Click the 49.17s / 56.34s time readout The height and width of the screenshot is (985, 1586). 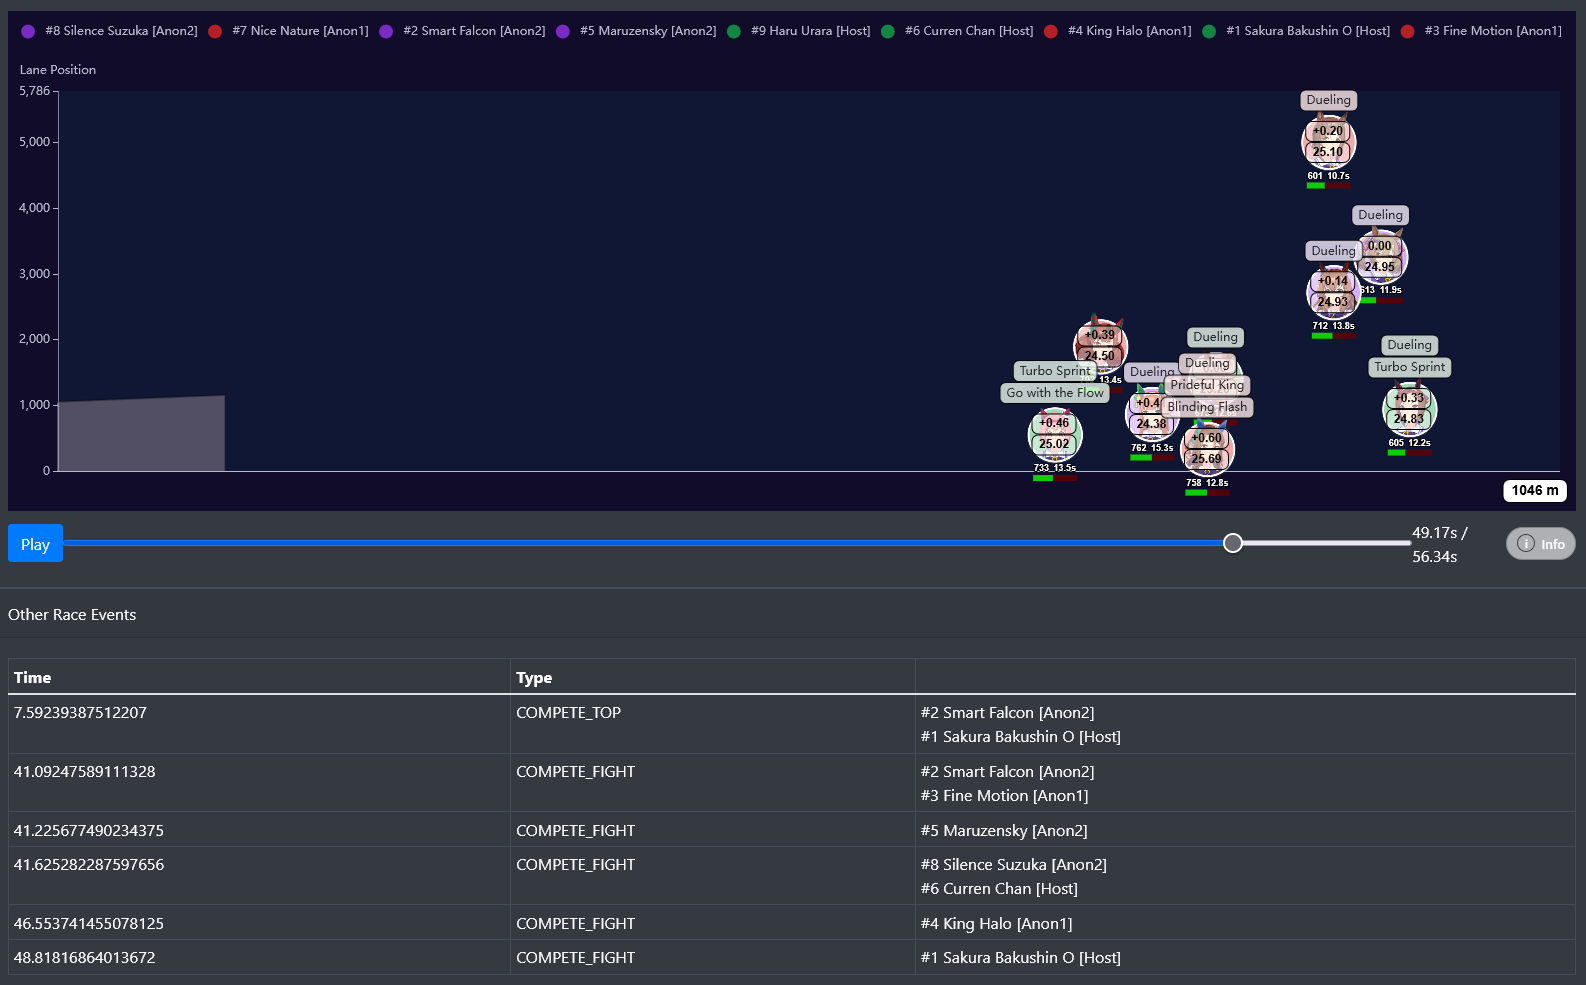tap(1439, 545)
